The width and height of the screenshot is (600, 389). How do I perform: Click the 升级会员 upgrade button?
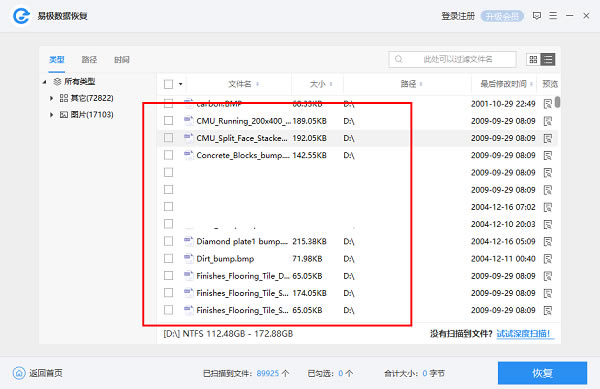pyautogui.click(x=502, y=16)
